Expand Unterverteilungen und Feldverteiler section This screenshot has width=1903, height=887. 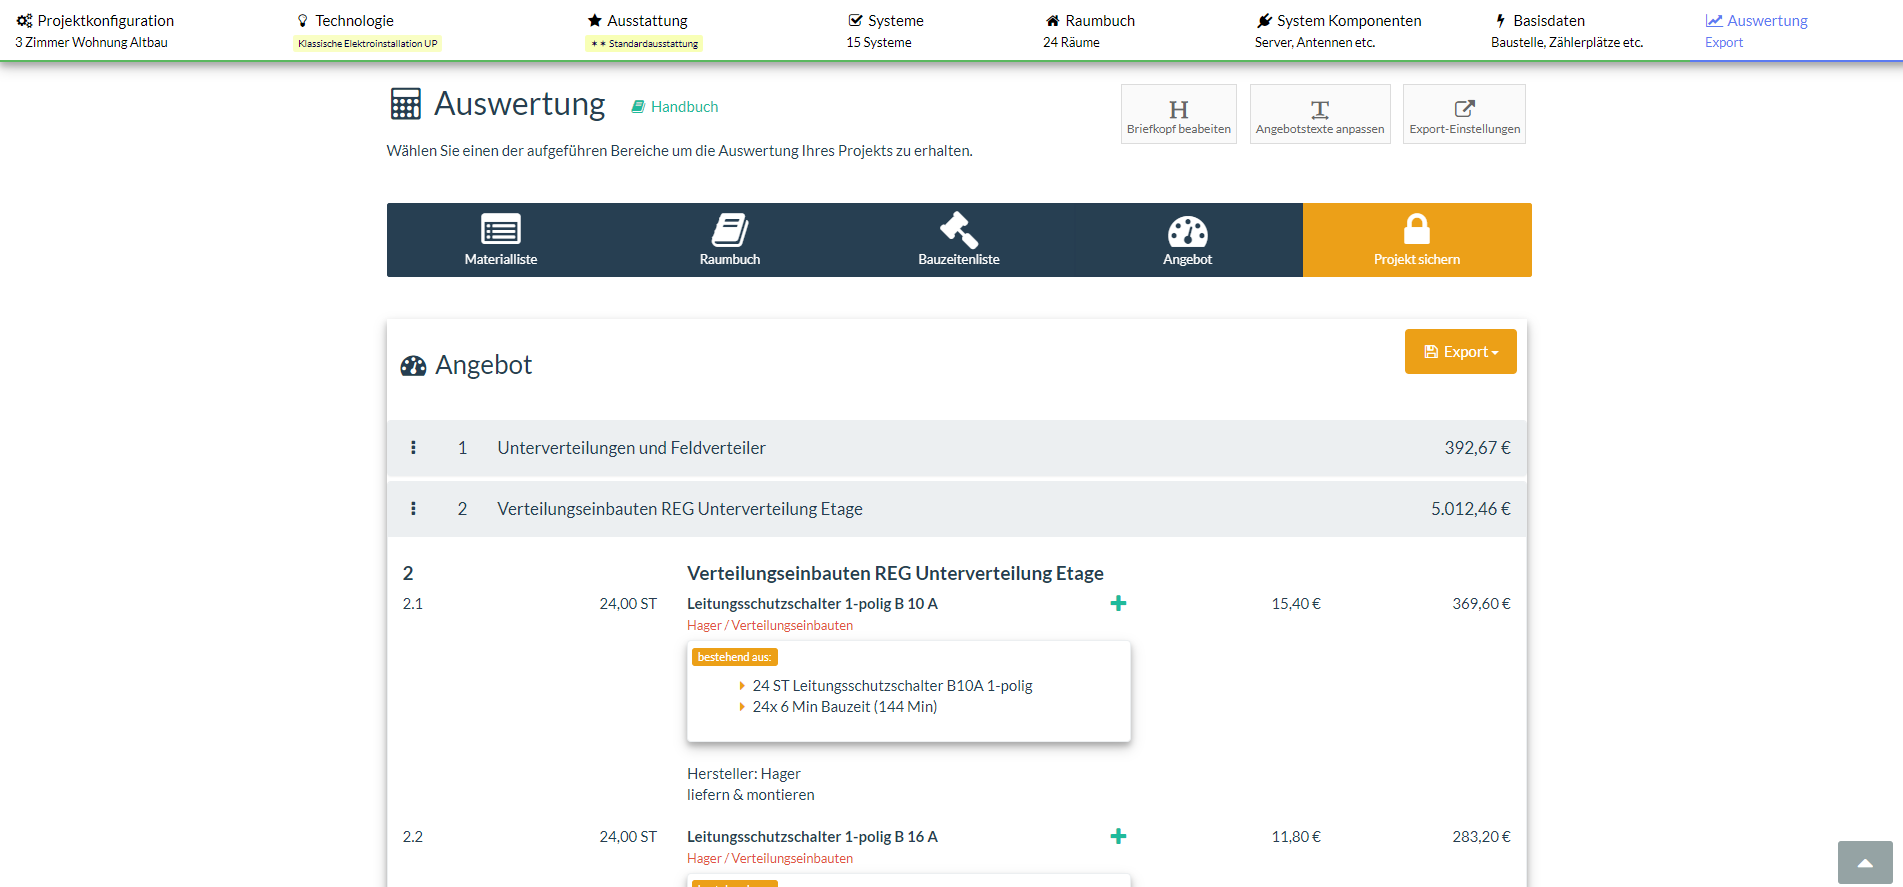click(x=631, y=448)
